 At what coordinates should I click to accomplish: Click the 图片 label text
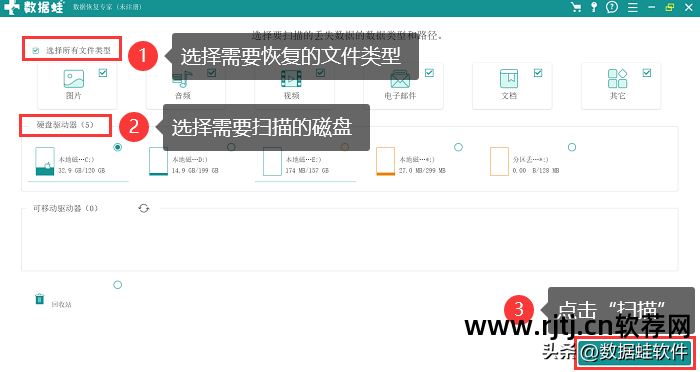[74, 96]
